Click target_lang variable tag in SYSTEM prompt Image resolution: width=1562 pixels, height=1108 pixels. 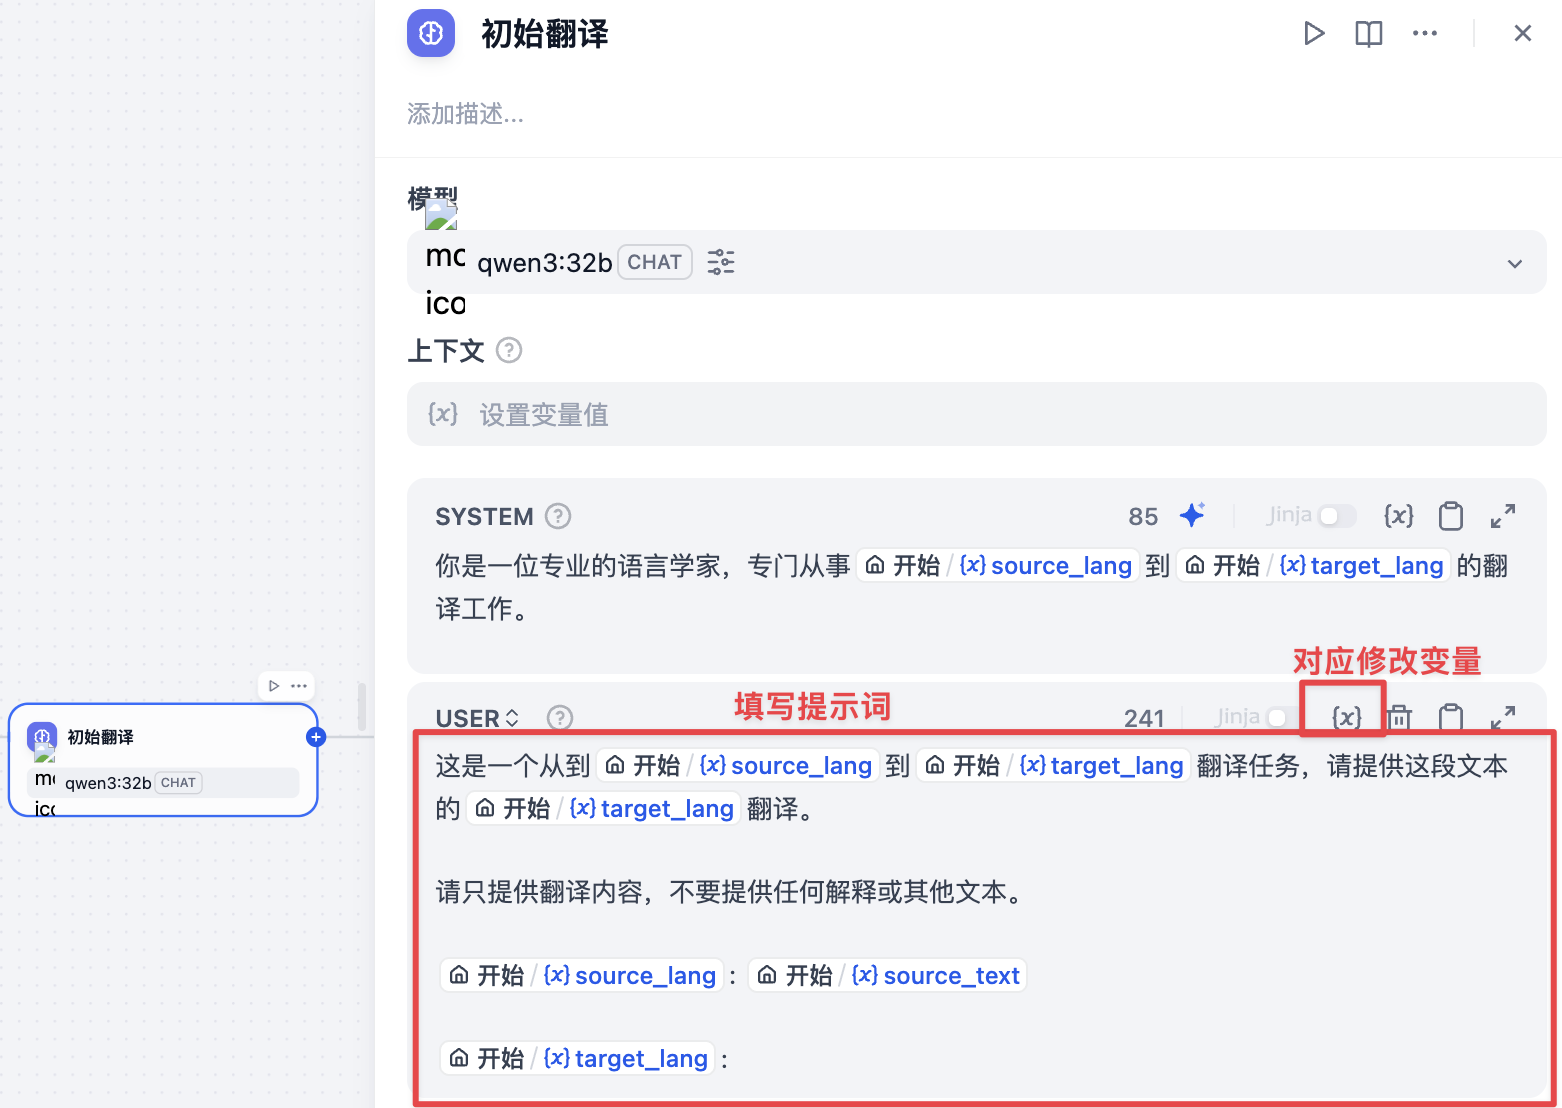[x=1314, y=566]
